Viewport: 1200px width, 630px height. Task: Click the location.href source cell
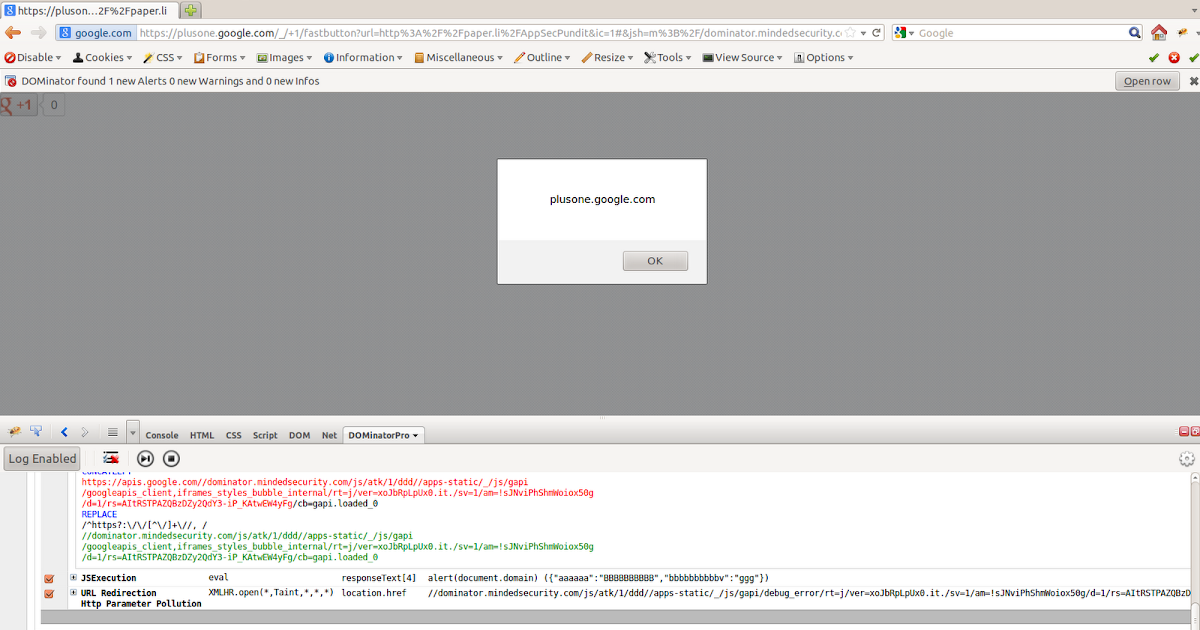click(374, 593)
